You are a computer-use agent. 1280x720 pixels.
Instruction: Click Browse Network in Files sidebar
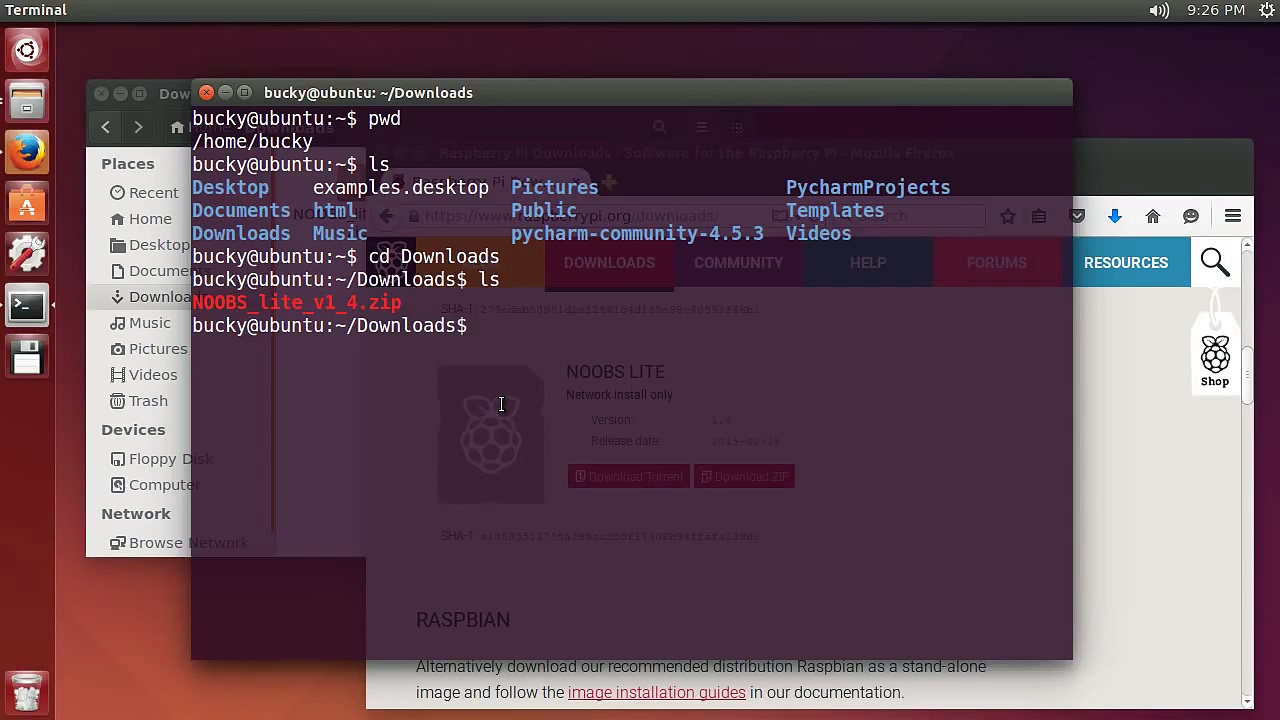click(178, 543)
